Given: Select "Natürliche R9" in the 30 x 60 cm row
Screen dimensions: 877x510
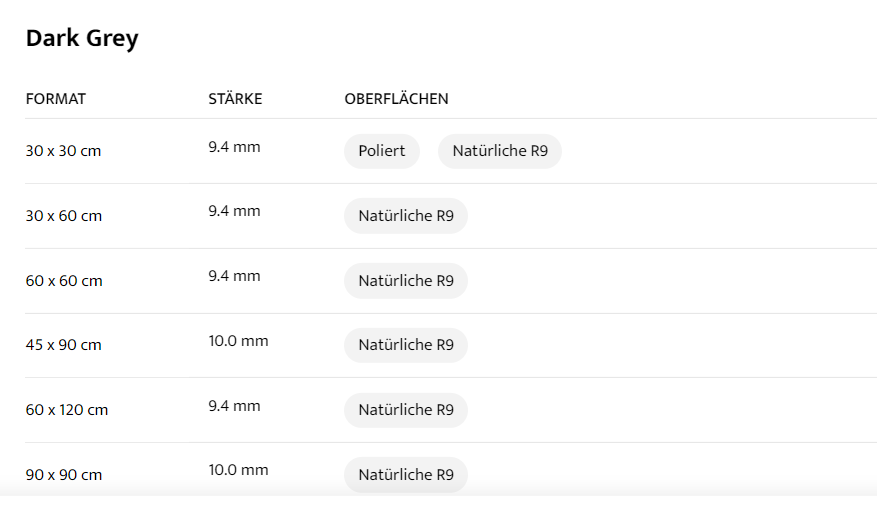Looking at the screenshot, I should click(406, 216).
